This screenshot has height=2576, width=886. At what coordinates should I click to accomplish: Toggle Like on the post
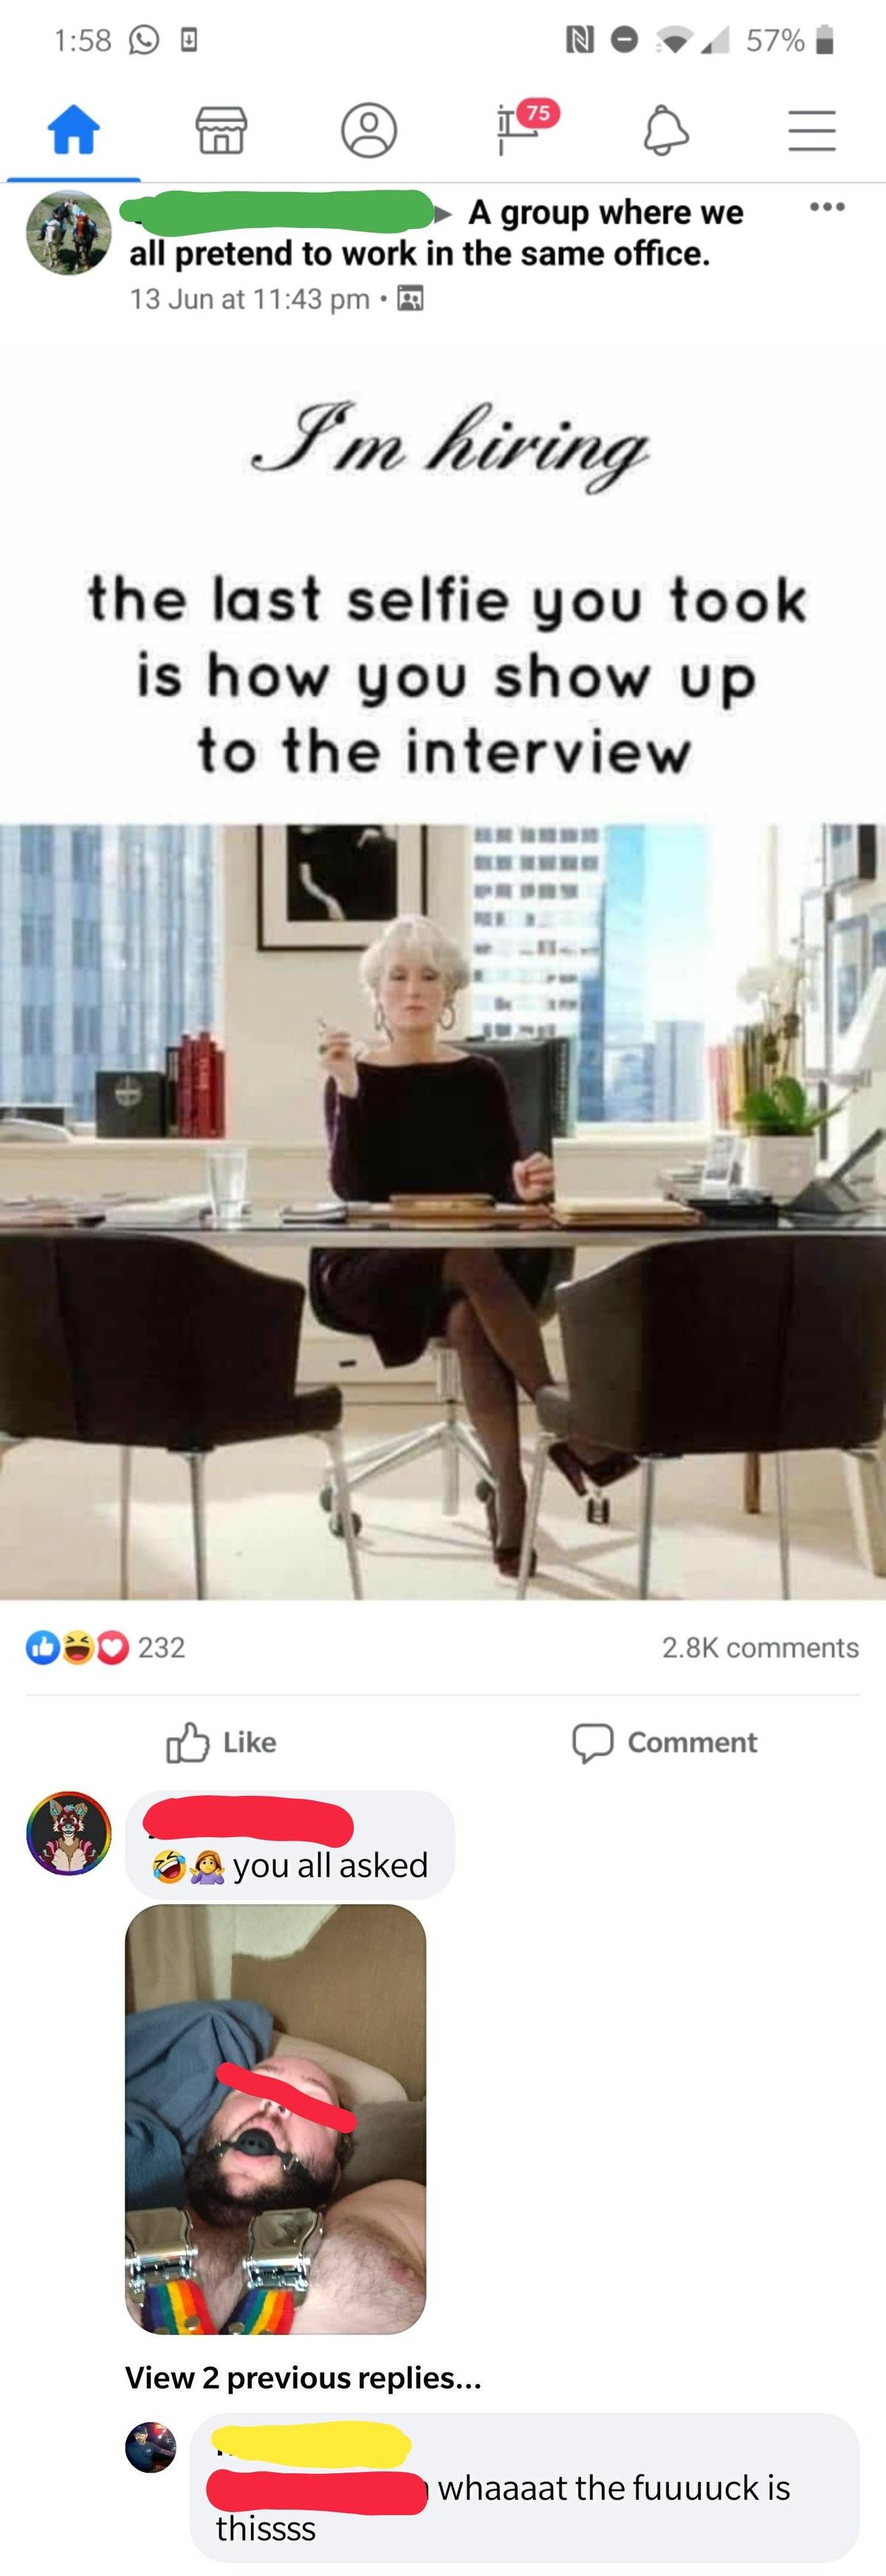[x=221, y=1742]
